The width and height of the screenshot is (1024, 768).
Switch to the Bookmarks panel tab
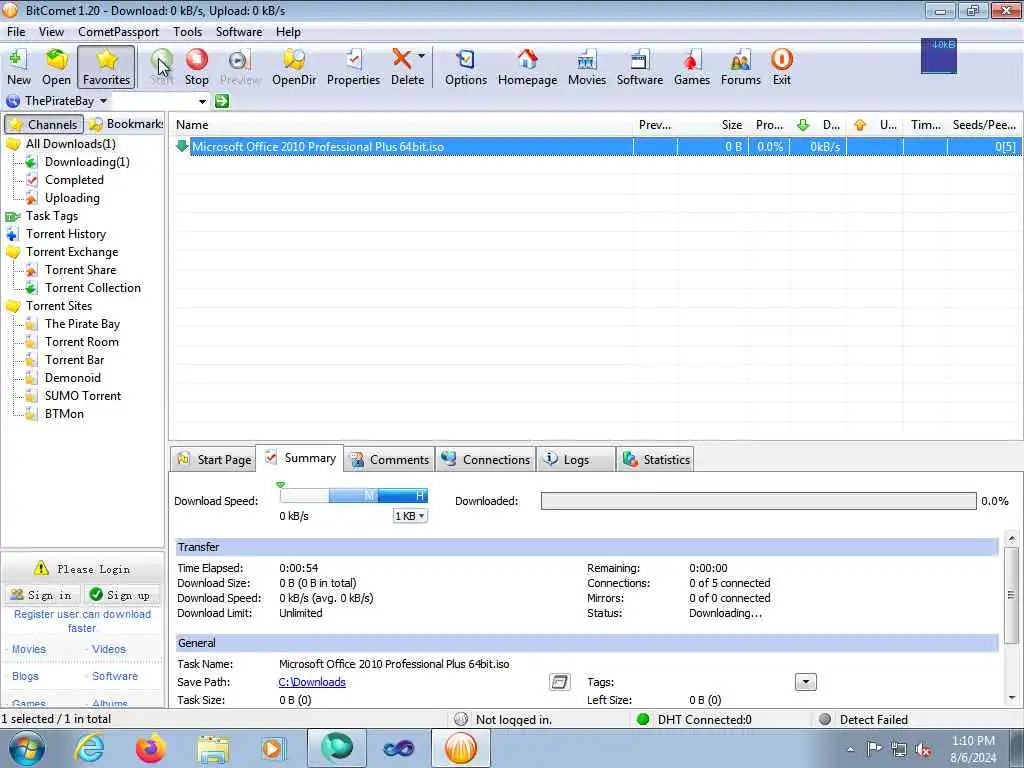coord(125,124)
